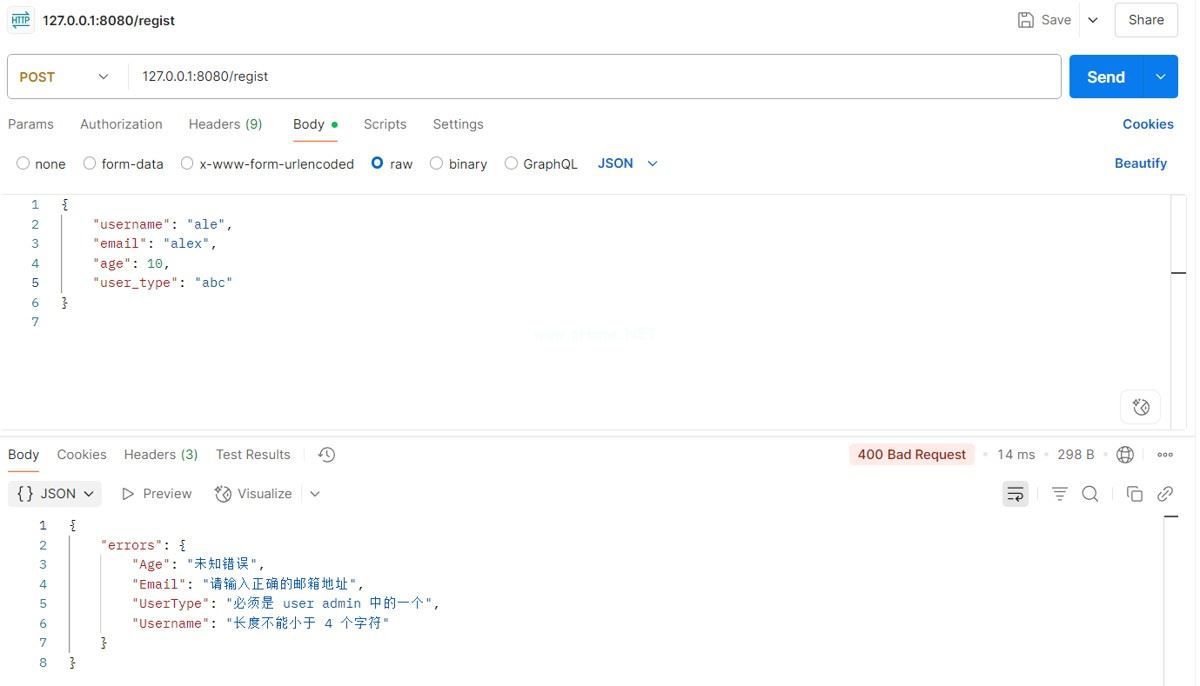Open the Test Results tab
Image resolution: width=1200 pixels, height=686 pixels.
(253, 455)
